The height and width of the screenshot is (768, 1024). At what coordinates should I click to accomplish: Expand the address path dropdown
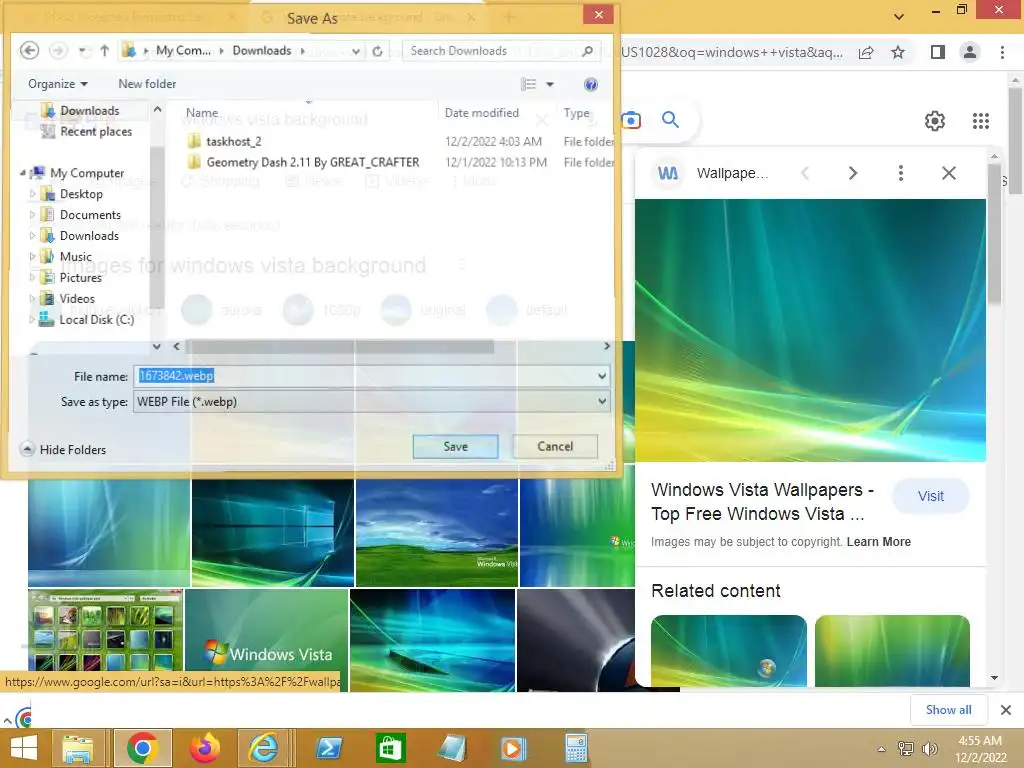point(356,51)
